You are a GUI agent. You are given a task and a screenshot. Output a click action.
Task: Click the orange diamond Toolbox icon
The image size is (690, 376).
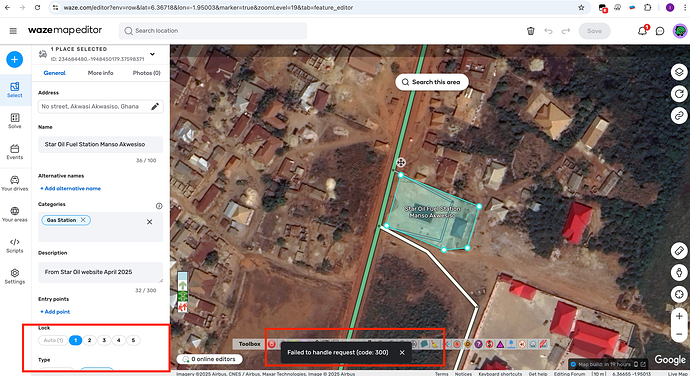point(468,344)
